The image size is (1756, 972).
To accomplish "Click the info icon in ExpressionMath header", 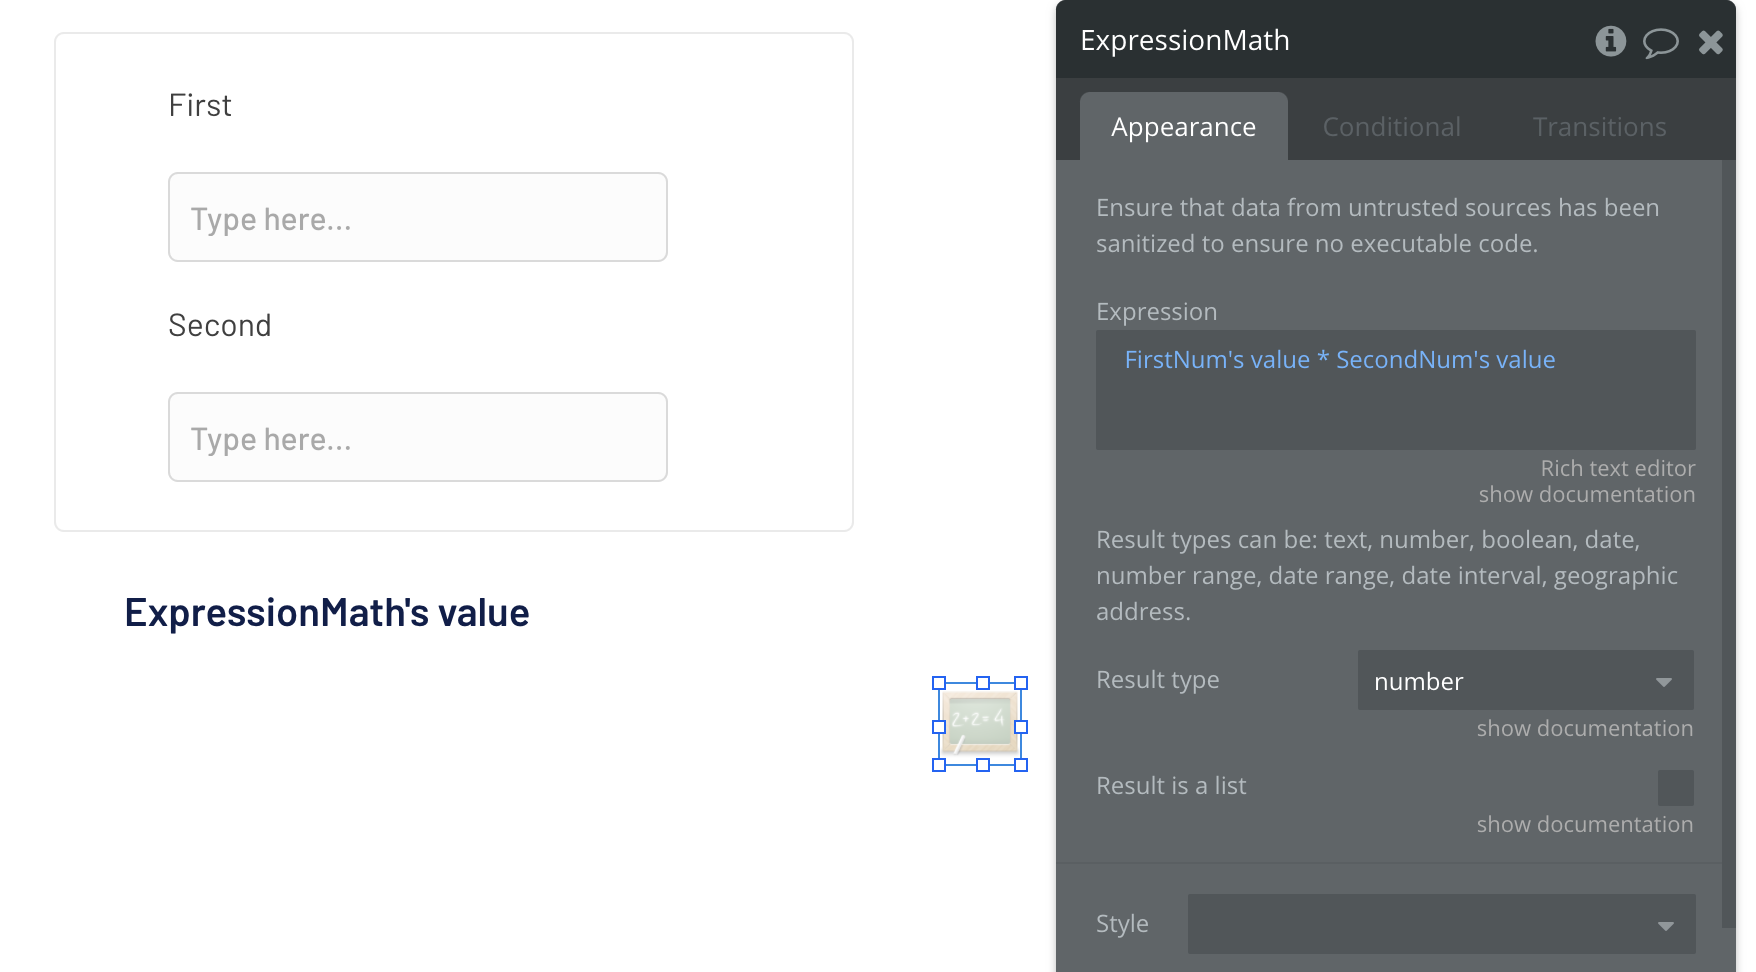I will pyautogui.click(x=1610, y=41).
